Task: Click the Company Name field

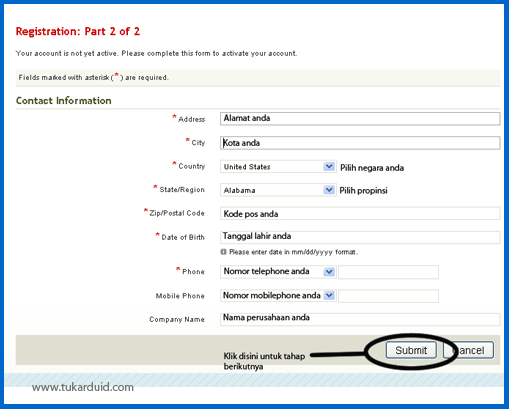Action: point(360,319)
